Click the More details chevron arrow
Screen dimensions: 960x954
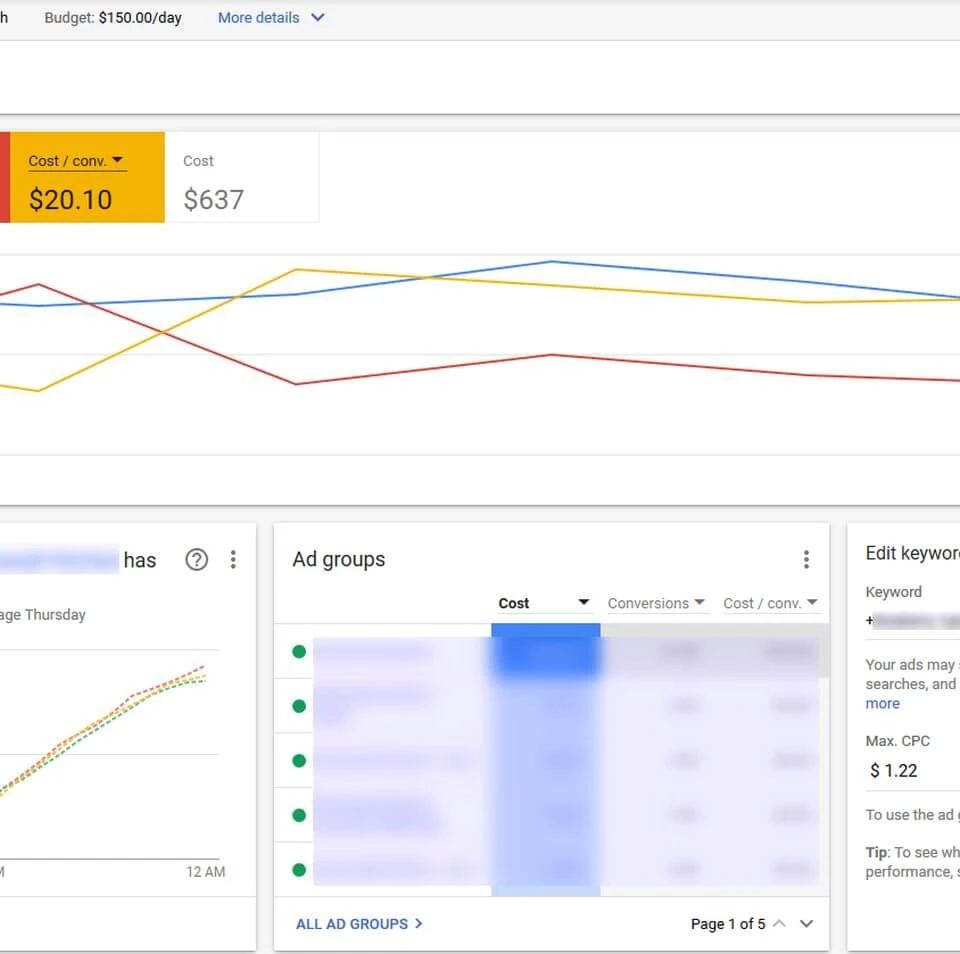click(x=318, y=18)
